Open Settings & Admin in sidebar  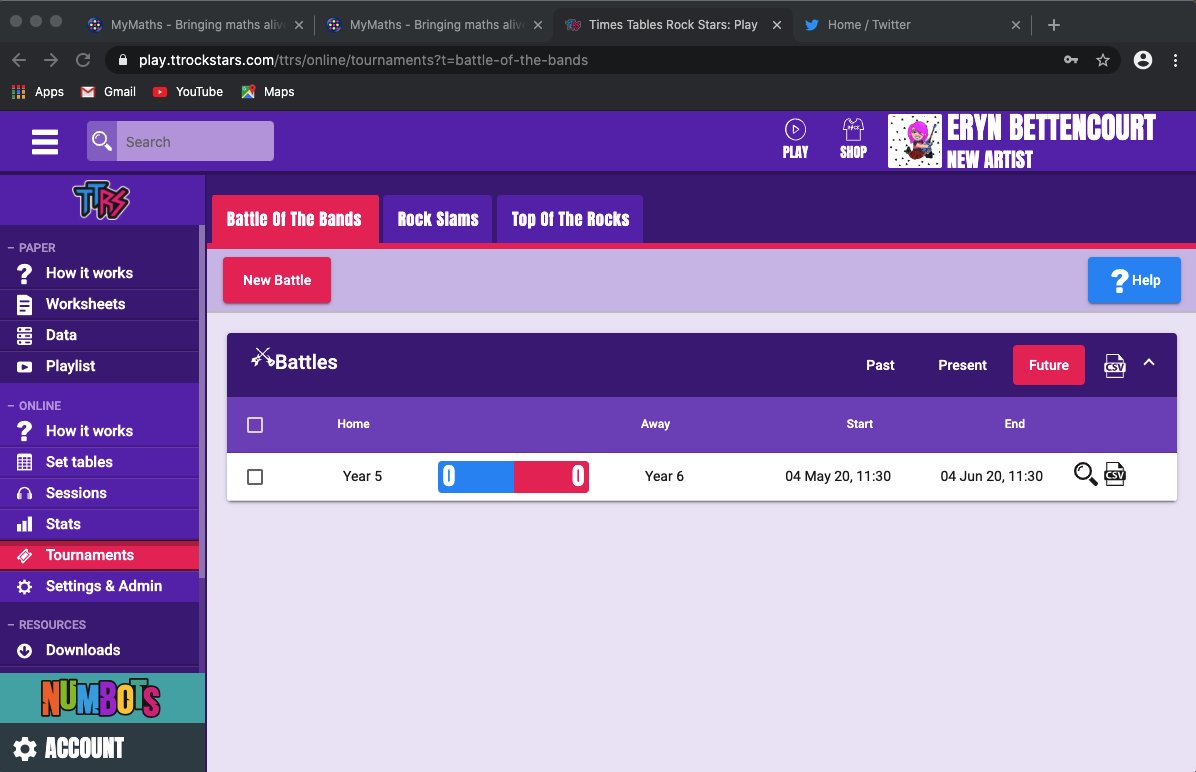(99, 587)
